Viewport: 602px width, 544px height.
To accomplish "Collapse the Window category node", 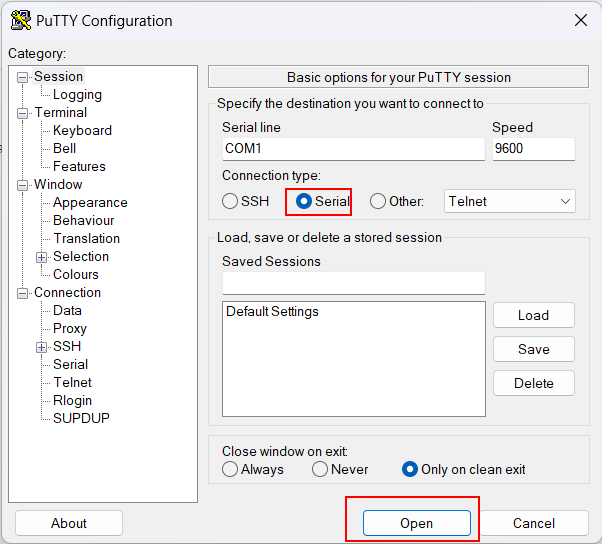I will click(23, 185).
